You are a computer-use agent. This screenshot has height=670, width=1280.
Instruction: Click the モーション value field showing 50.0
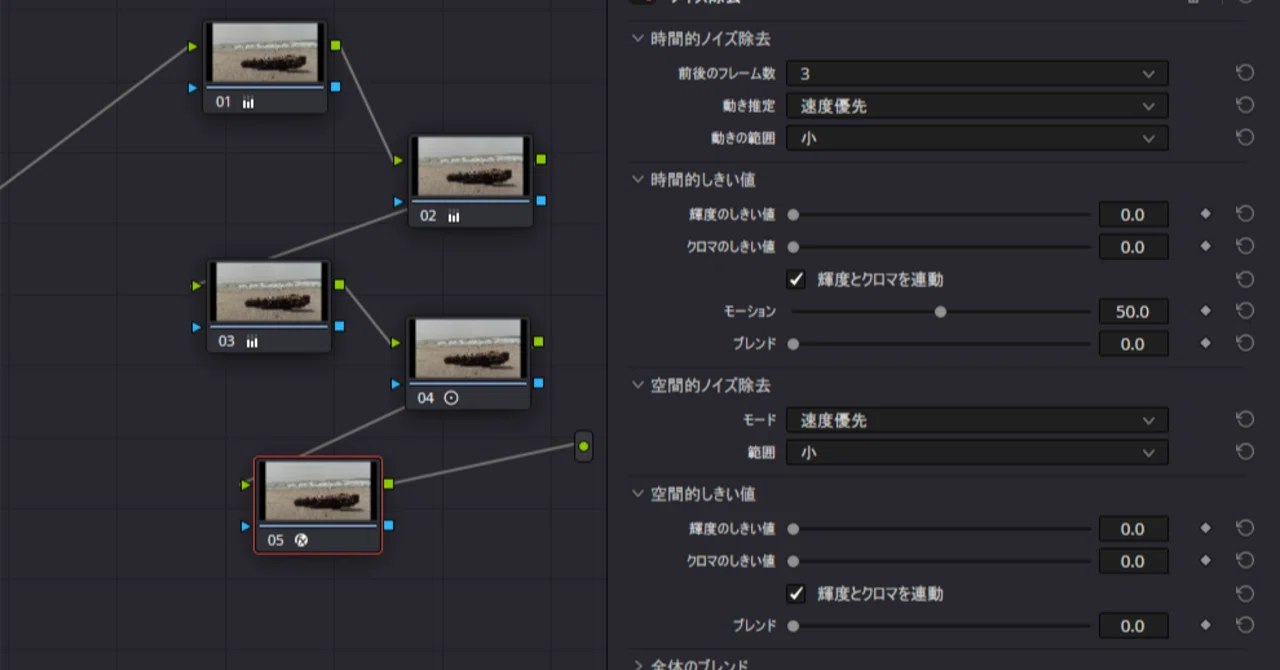click(1133, 311)
